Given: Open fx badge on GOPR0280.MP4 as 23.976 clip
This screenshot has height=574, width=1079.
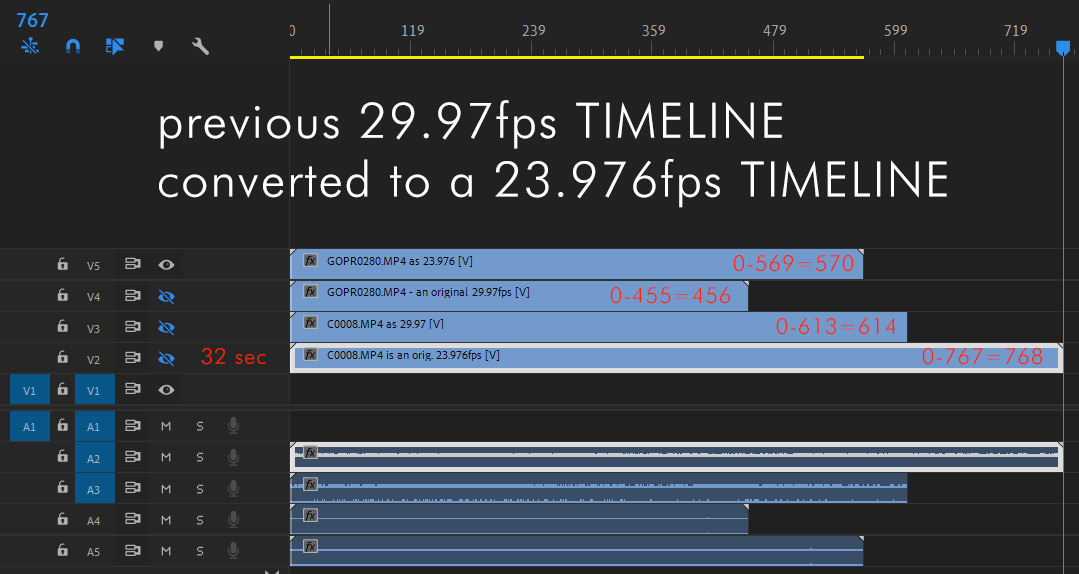Looking at the screenshot, I should coord(310,261).
